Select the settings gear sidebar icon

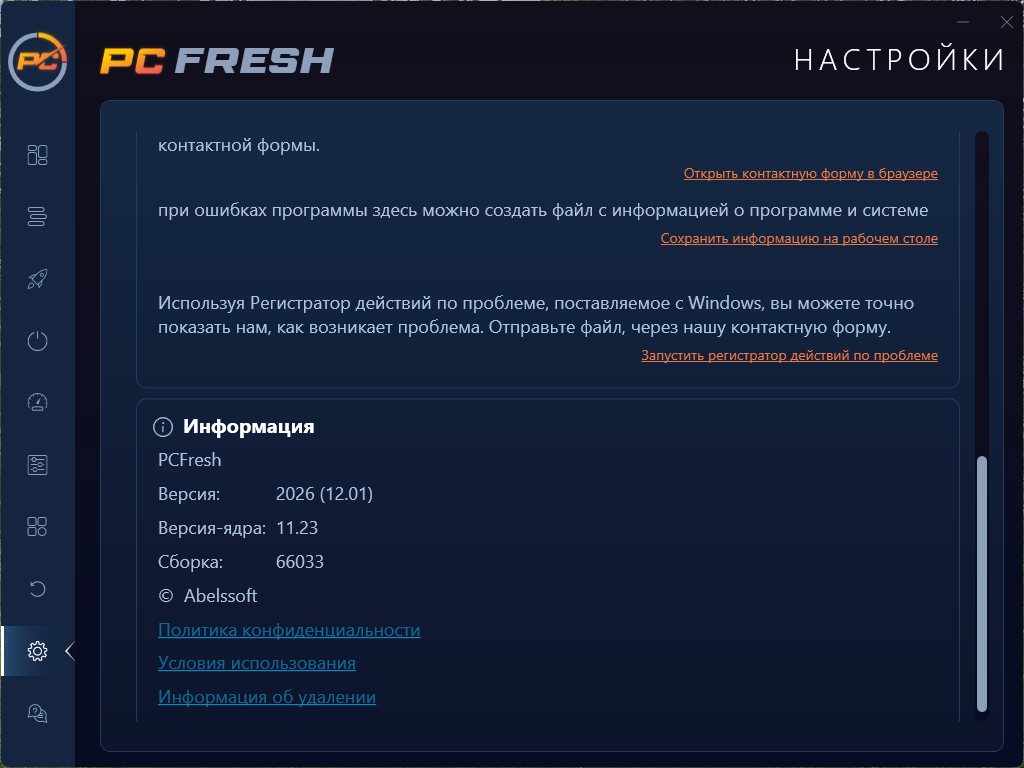tap(37, 651)
